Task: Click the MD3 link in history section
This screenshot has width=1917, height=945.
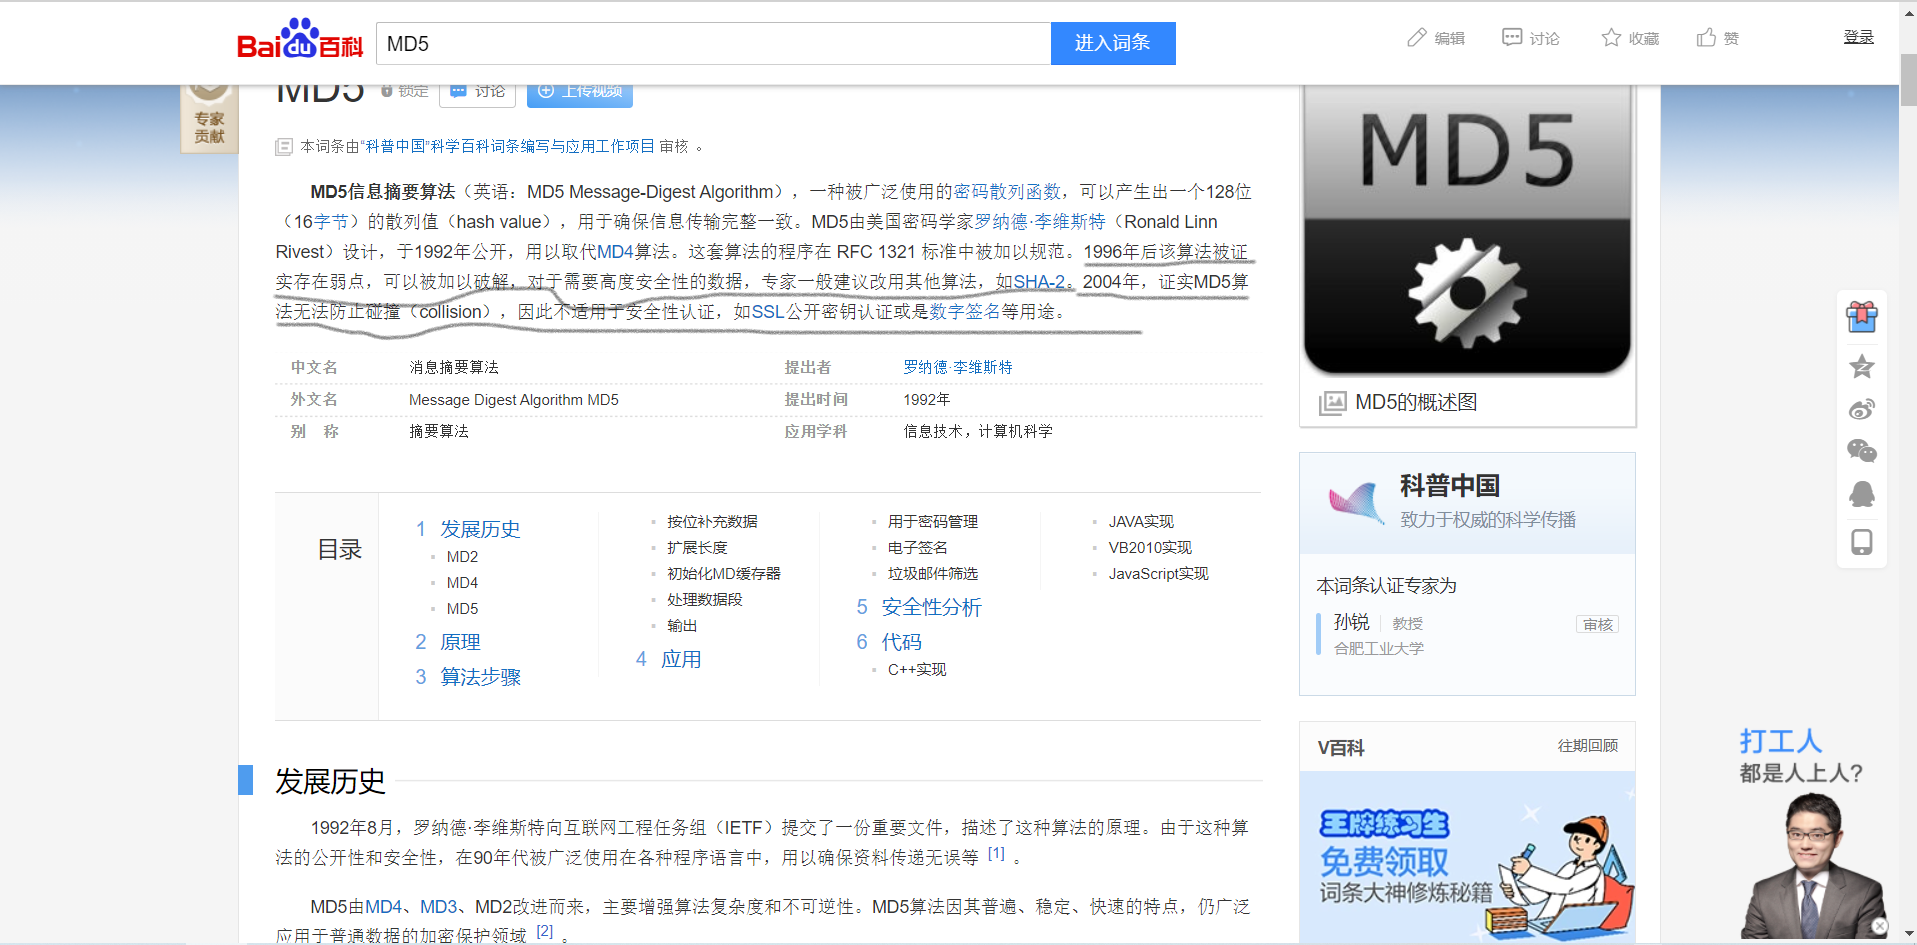Action: (x=438, y=907)
